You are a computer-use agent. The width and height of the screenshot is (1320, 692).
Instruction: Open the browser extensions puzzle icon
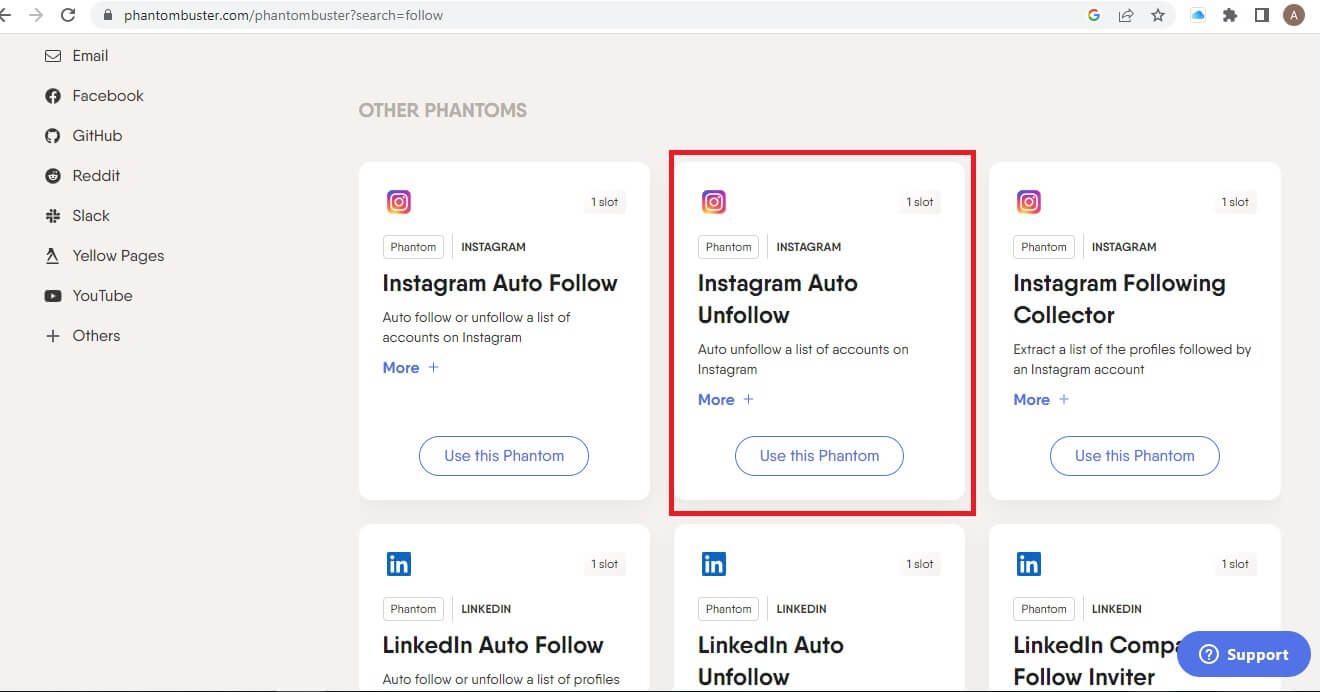click(x=1230, y=15)
